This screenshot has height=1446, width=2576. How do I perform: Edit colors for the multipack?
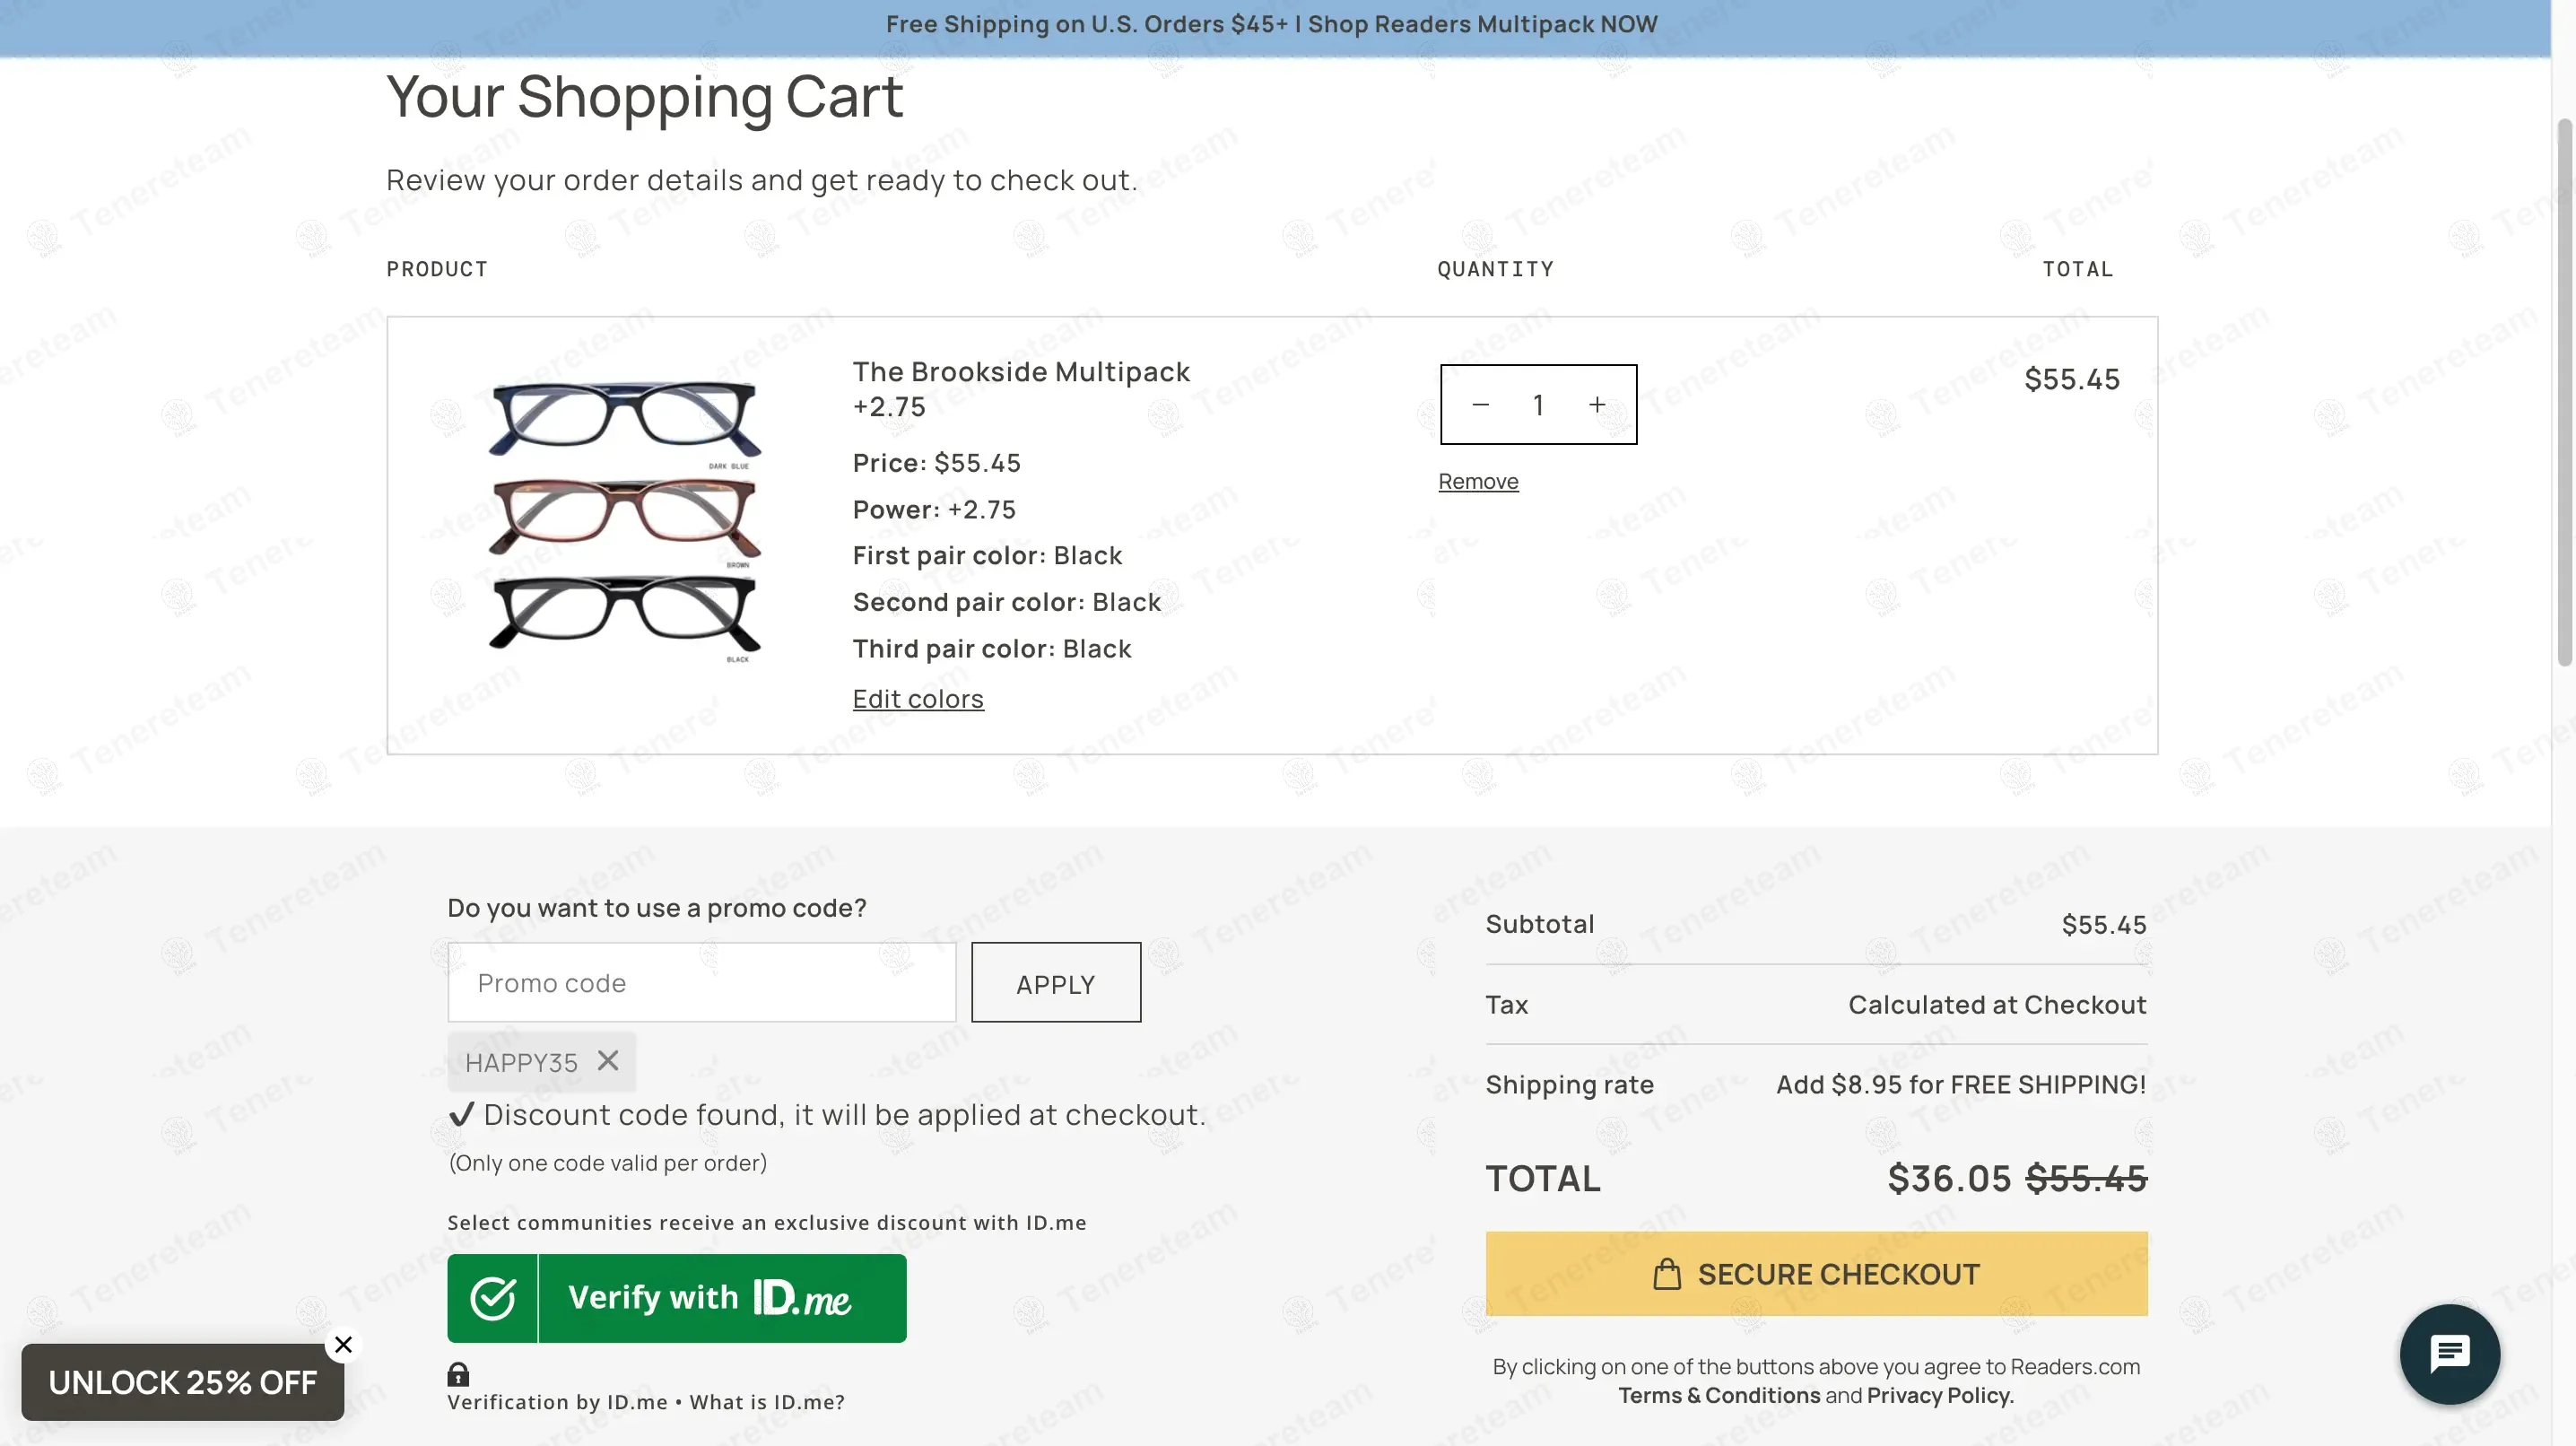tap(917, 699)
